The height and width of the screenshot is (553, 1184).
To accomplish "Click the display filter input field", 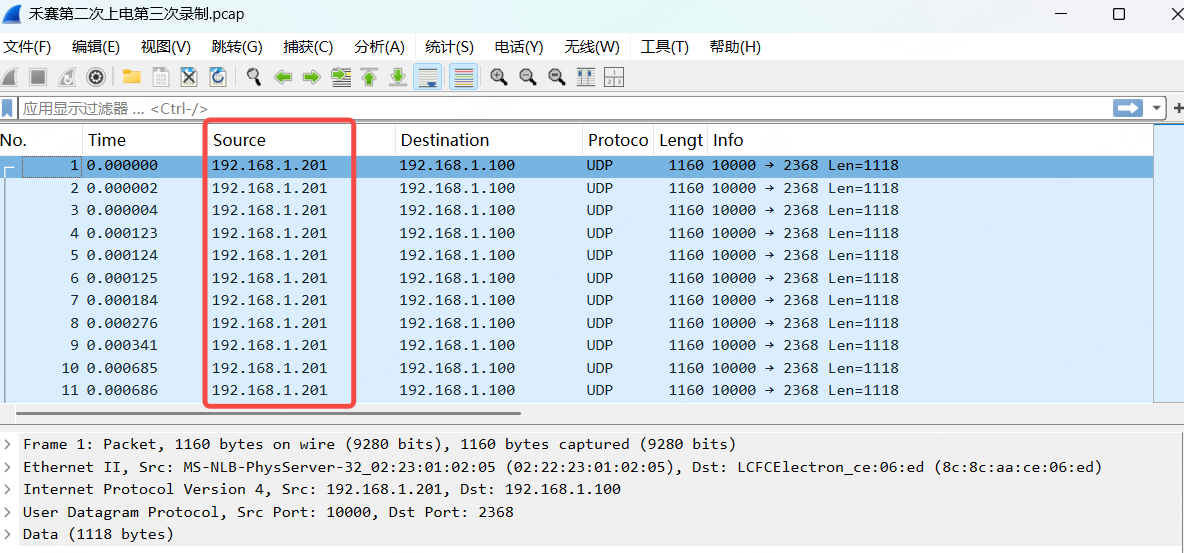I will [563, 108].
